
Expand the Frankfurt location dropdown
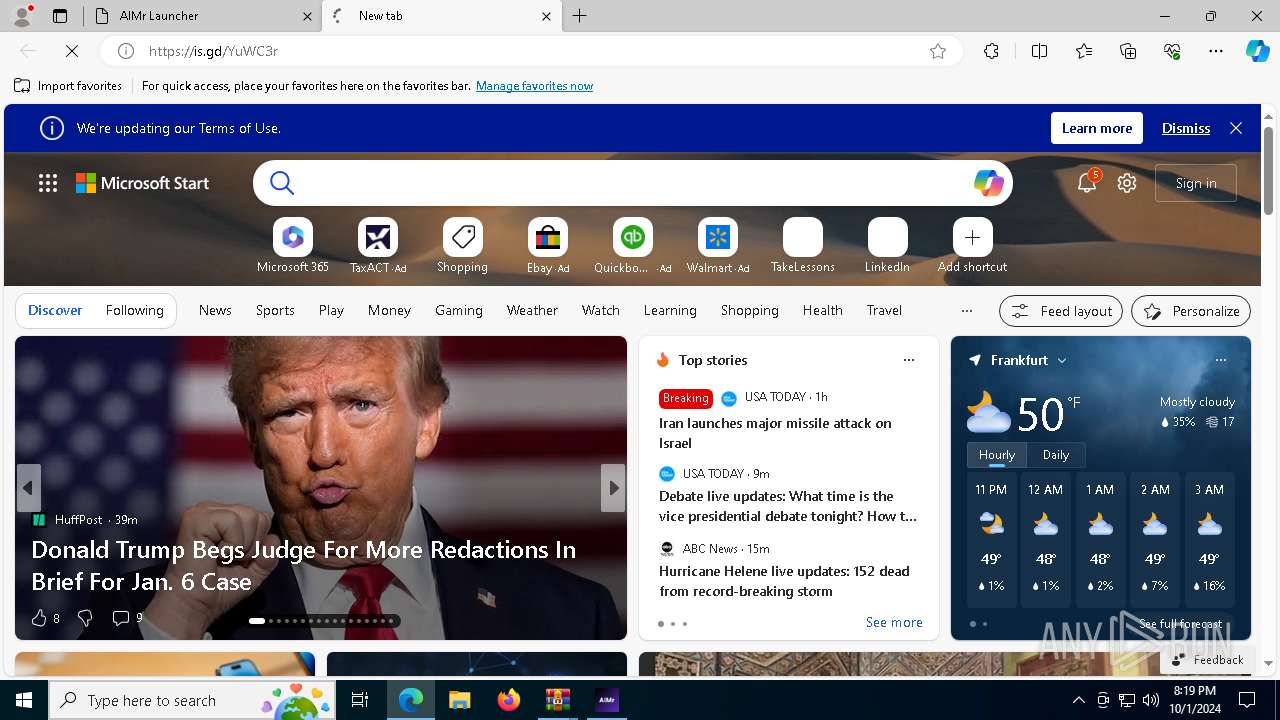click(1062, 360)
